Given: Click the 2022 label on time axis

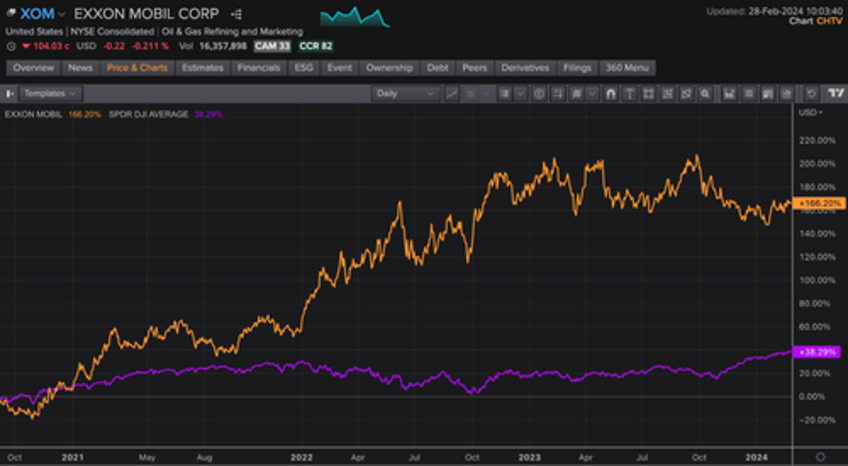Looking at the screenshot, I should [301, 457].
